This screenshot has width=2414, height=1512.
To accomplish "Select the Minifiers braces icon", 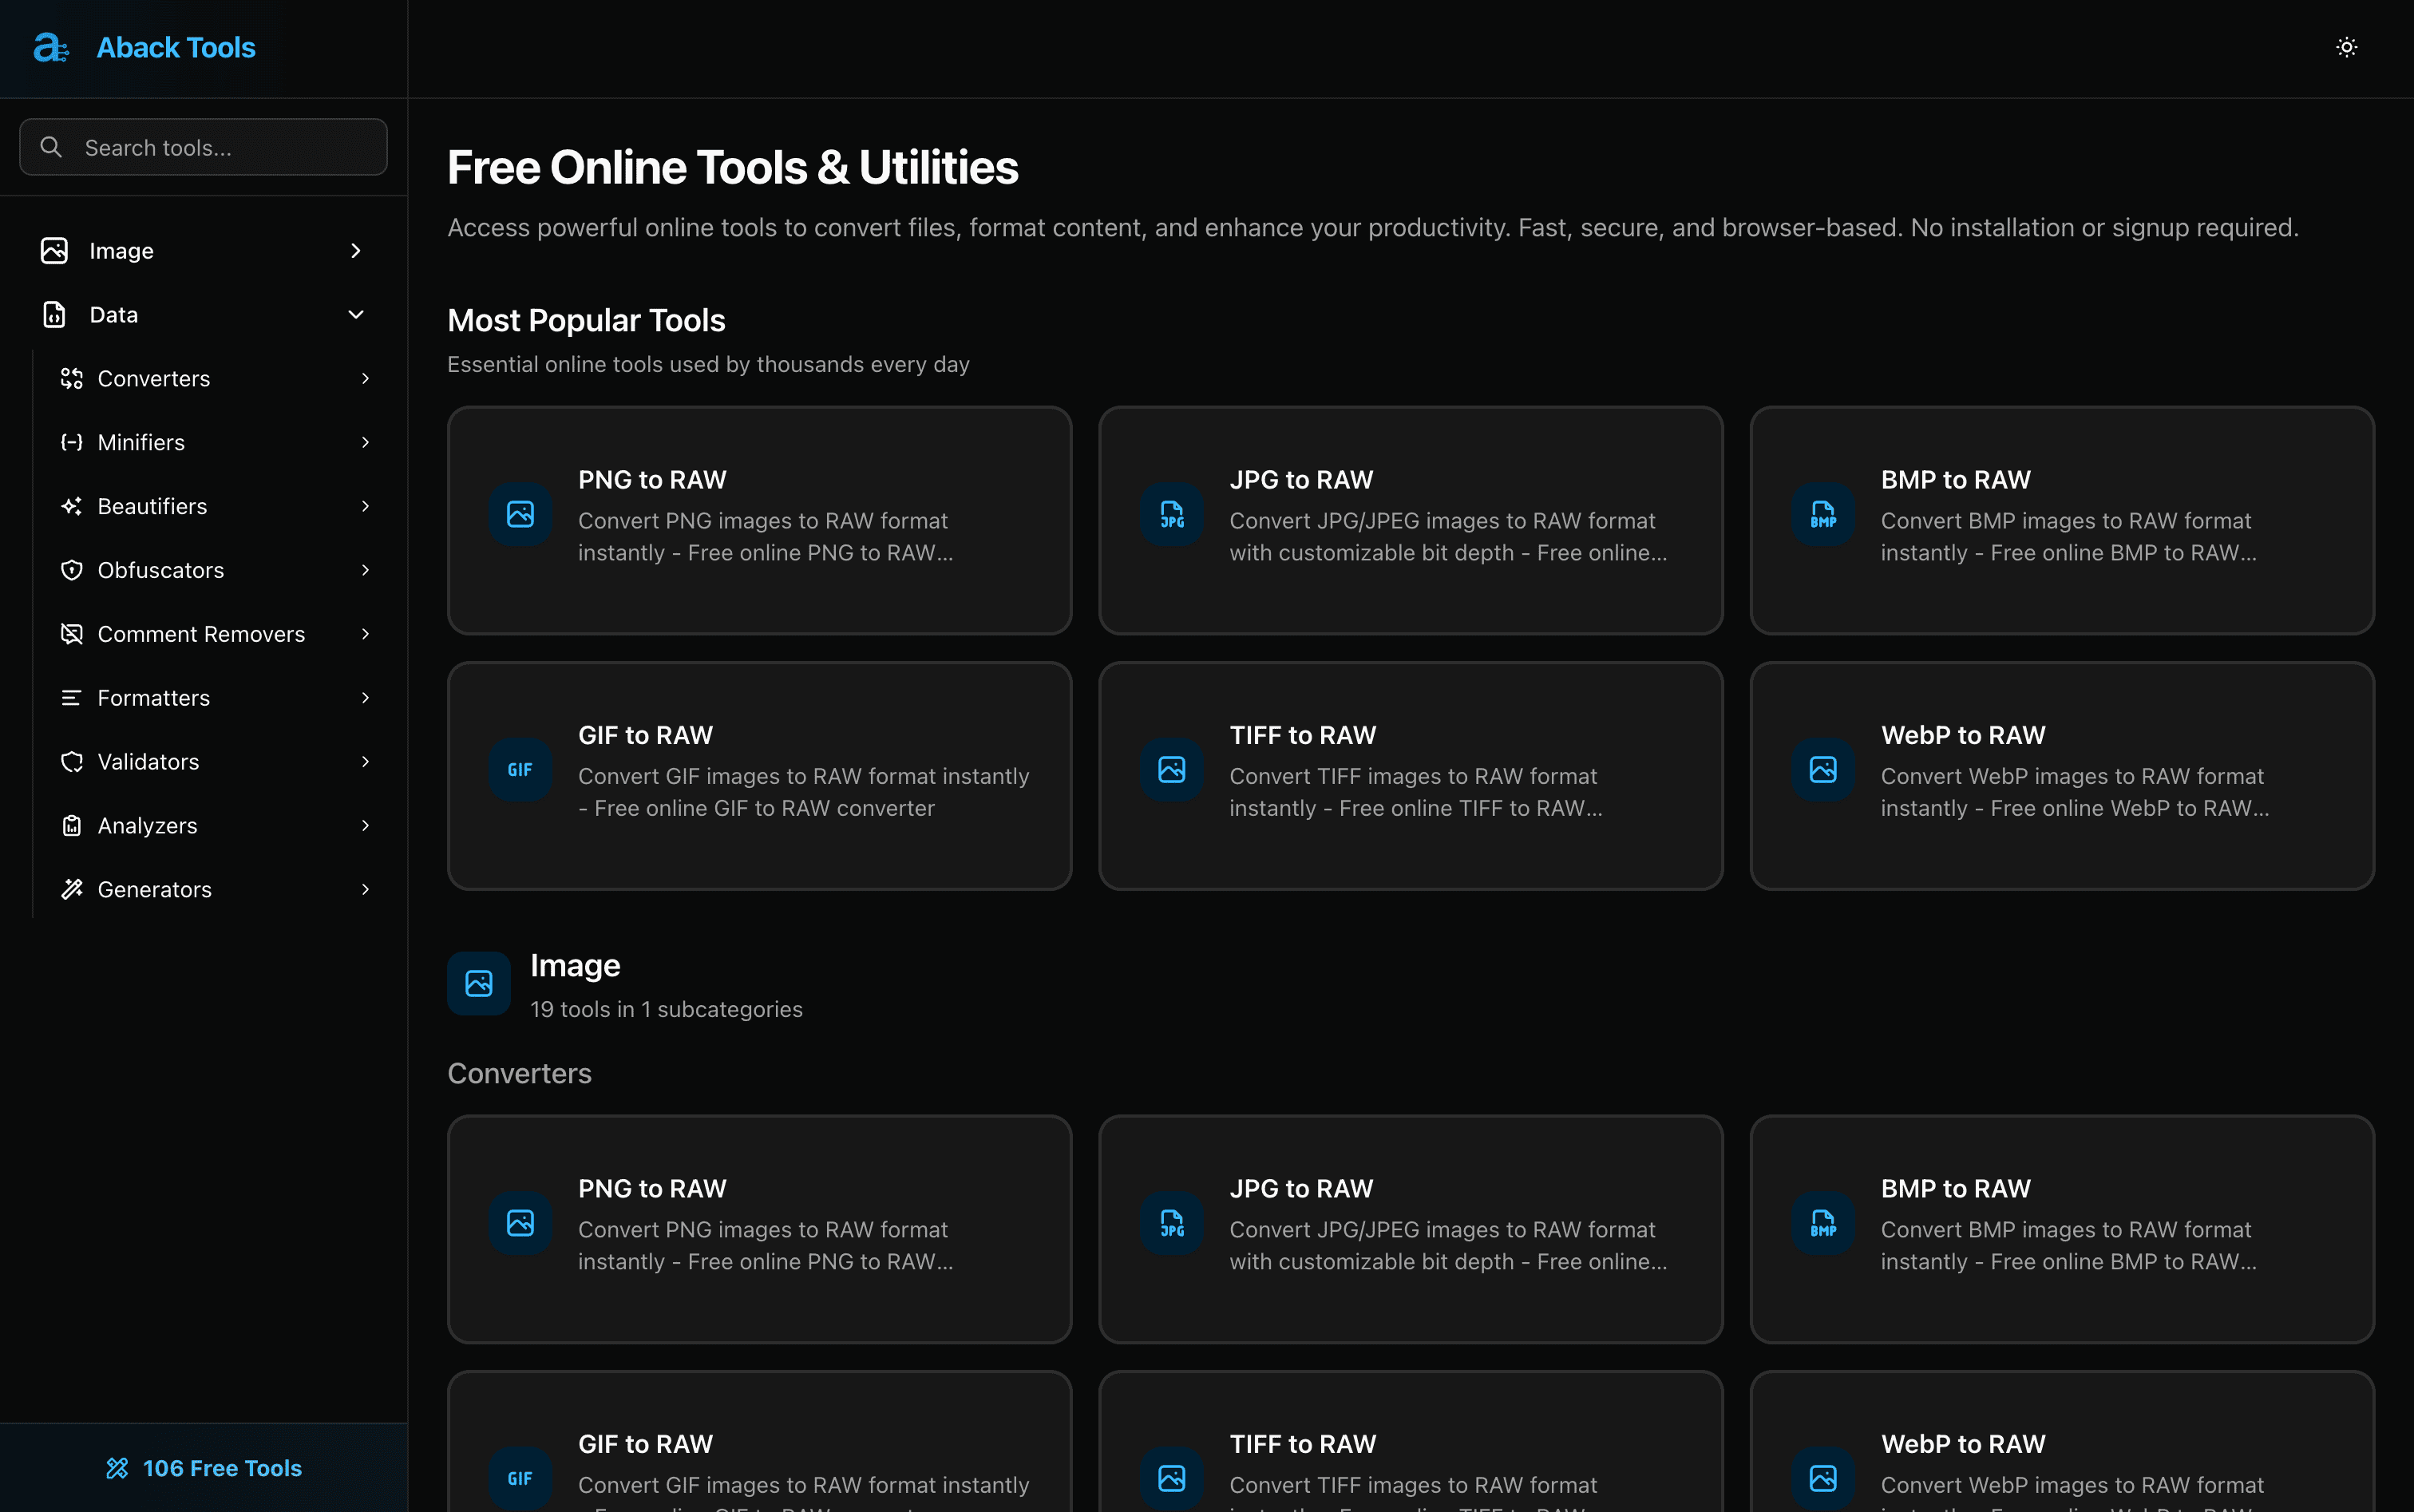I will click(x=71, y=441).
